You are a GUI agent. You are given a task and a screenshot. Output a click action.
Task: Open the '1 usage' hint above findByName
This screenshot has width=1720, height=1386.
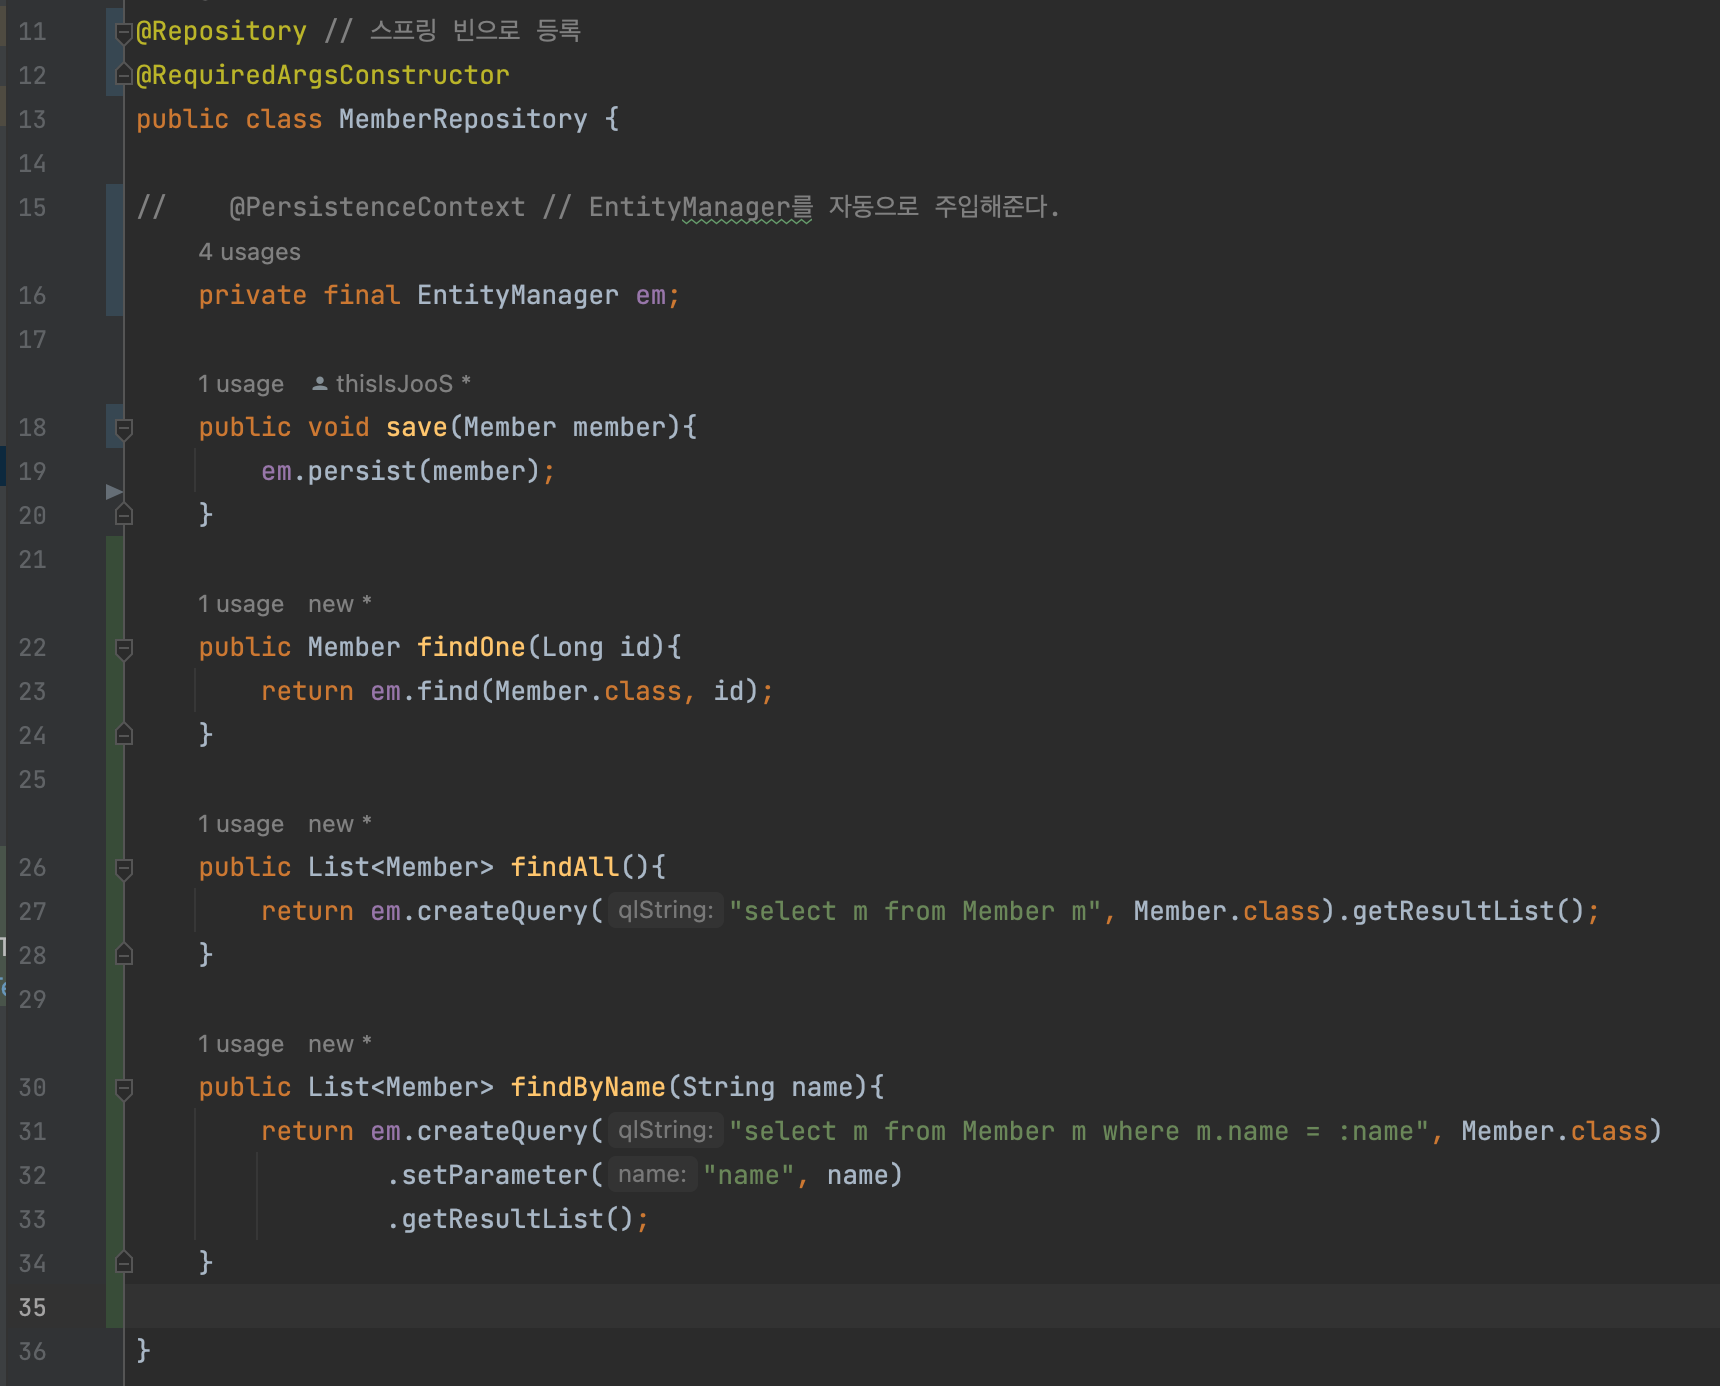click(241, 1044)
